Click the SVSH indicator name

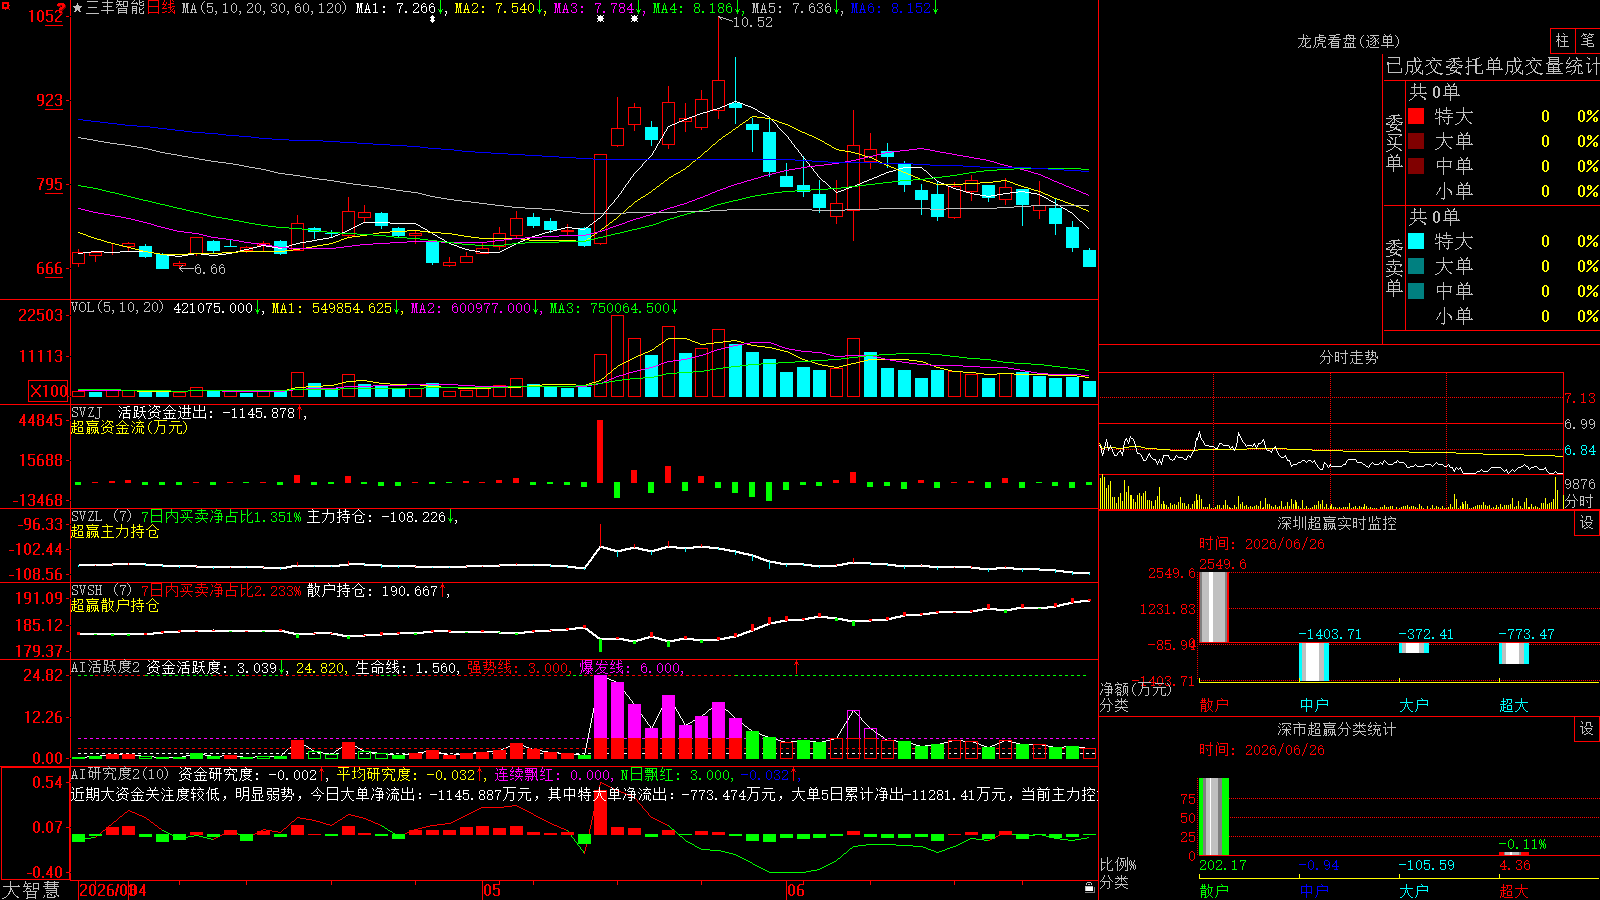(x=87, y=591)
